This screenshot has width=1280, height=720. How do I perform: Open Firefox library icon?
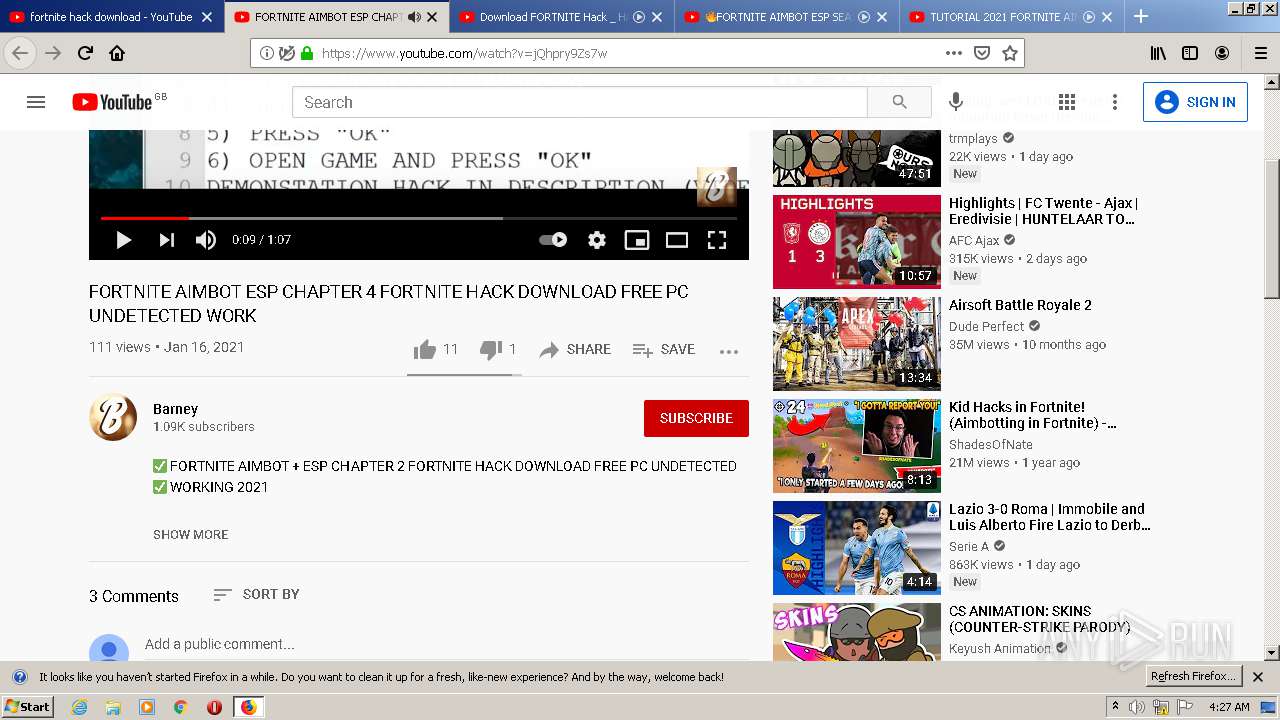[1158, 53]
